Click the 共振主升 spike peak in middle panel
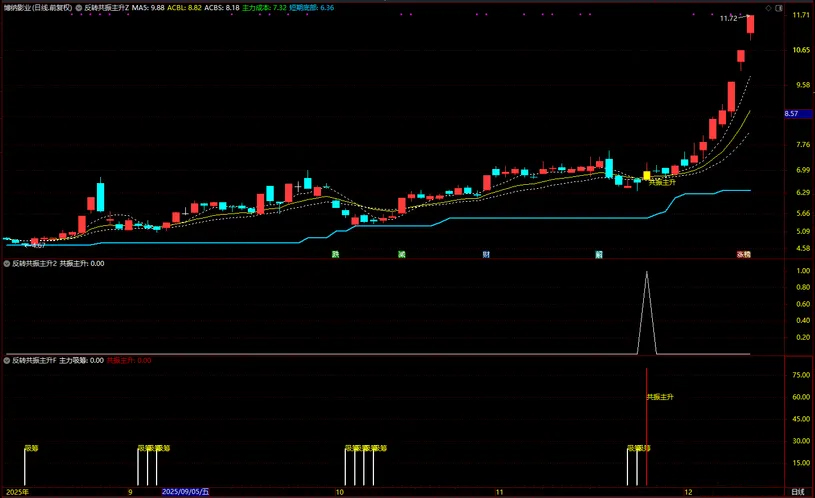This screenshot has height=498, width=815. [646, 272]
